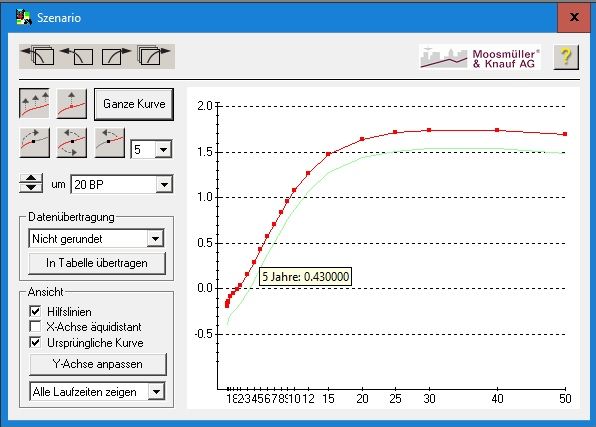Click the Ganze Kurve button

pos(134,104)
